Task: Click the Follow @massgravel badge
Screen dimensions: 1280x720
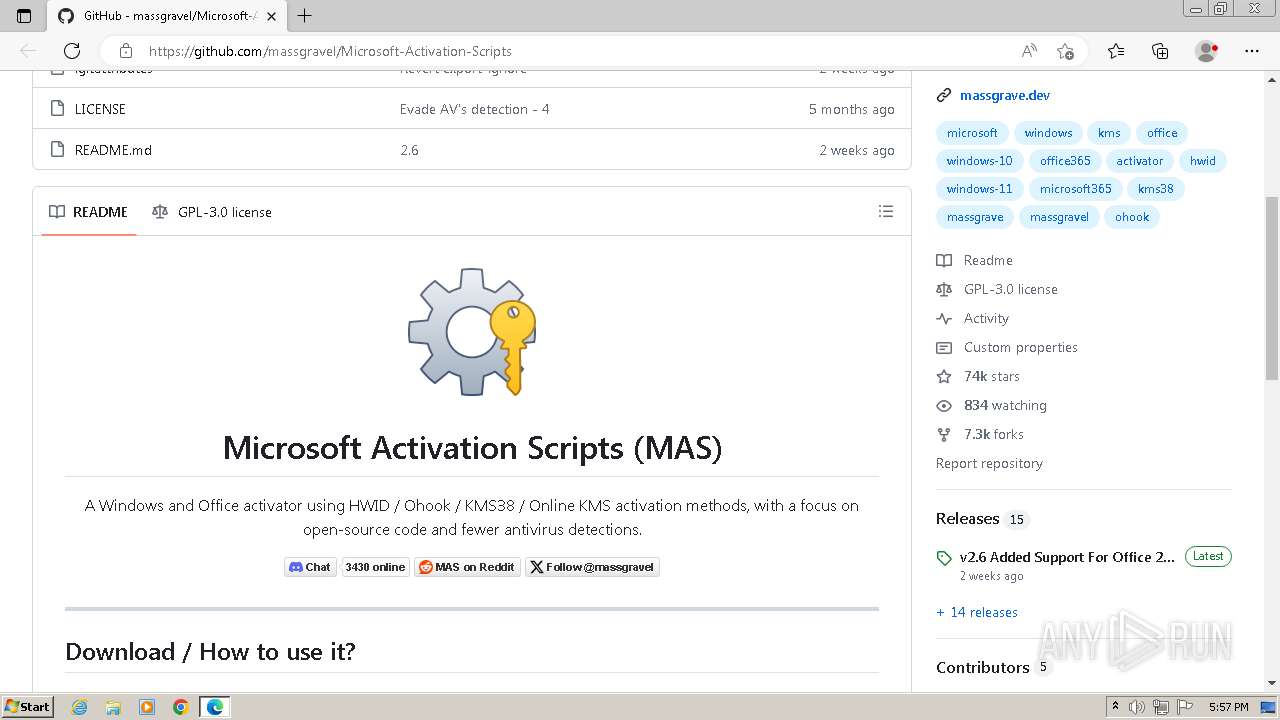Action: pos(592,567)
